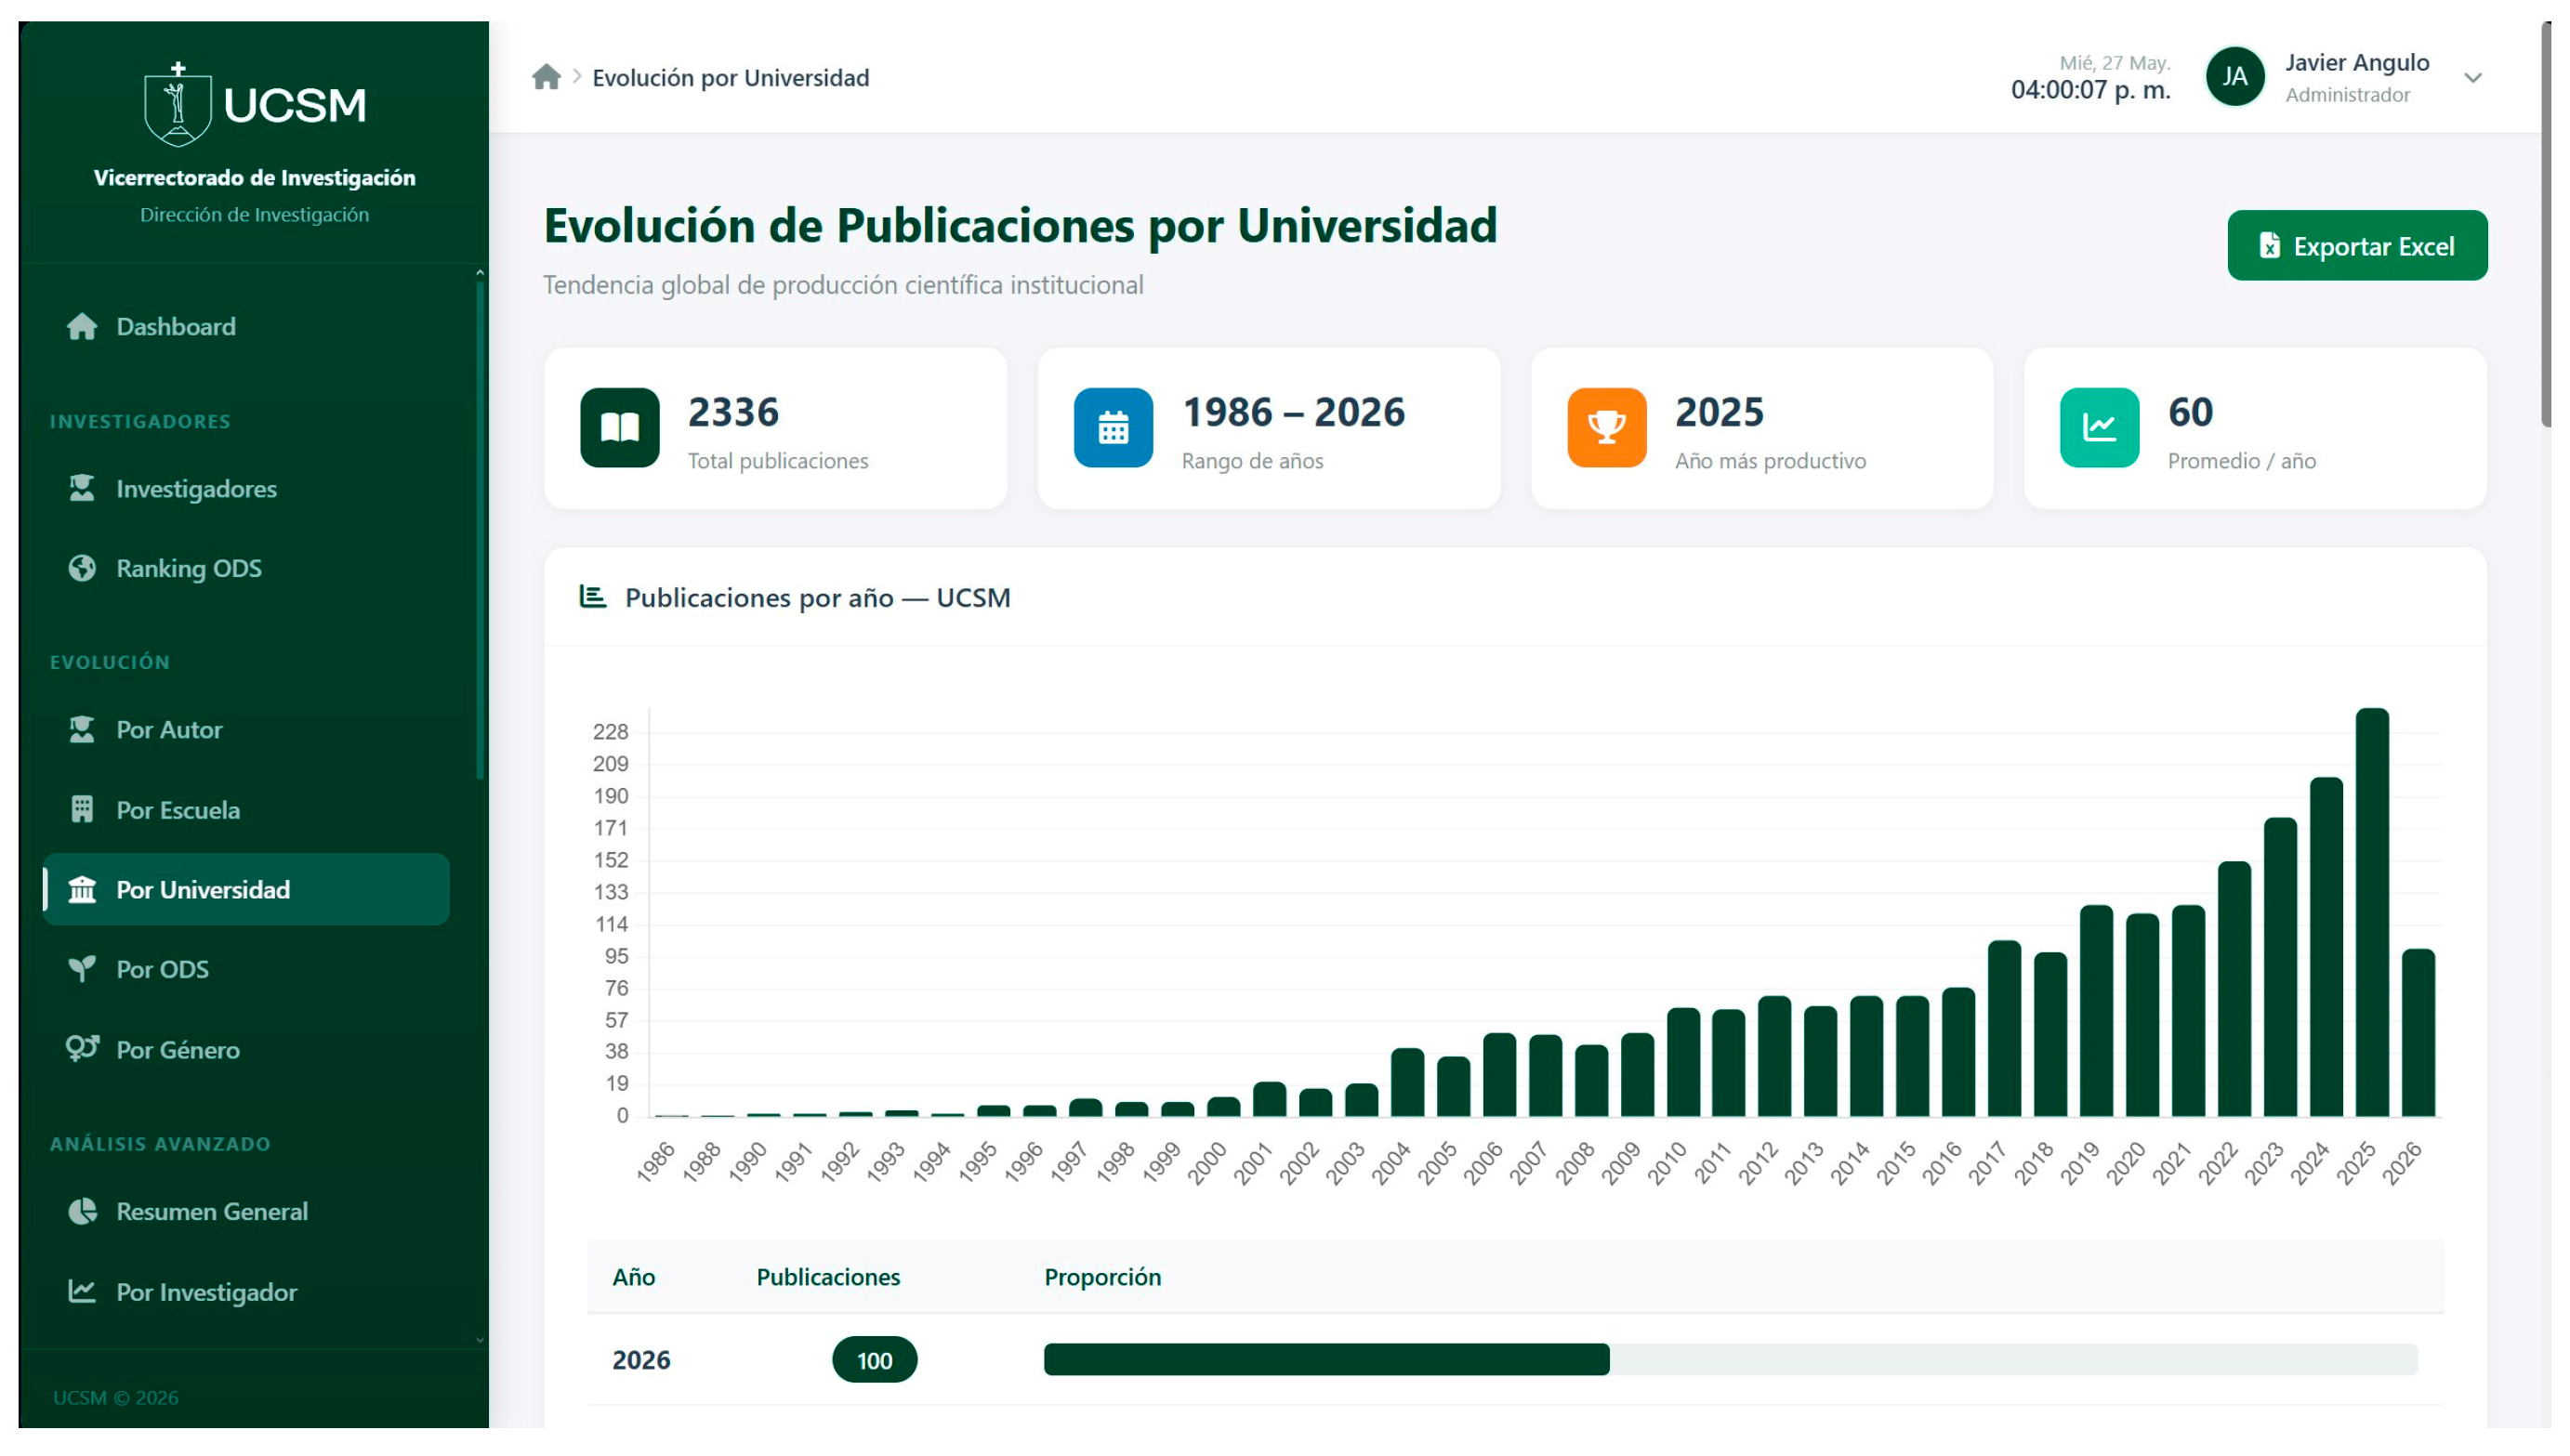Click the 228 y-axis label
2570x1456 pixels.
pyautogui.click(x=610, y=732)
